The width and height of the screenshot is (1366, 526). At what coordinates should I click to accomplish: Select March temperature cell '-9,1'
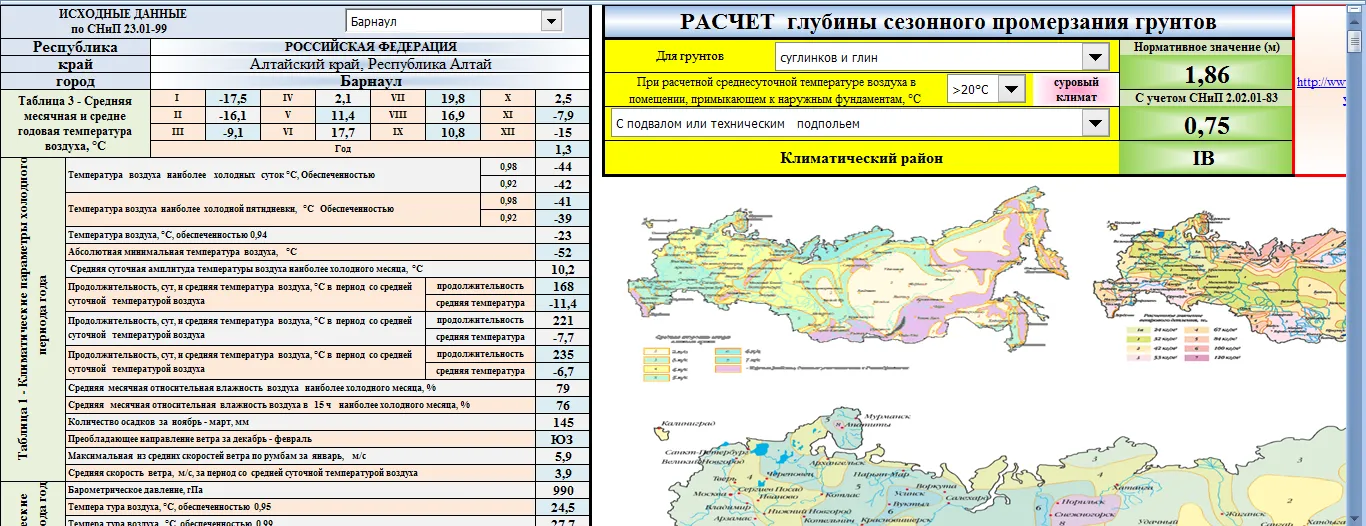click(232, 131)
